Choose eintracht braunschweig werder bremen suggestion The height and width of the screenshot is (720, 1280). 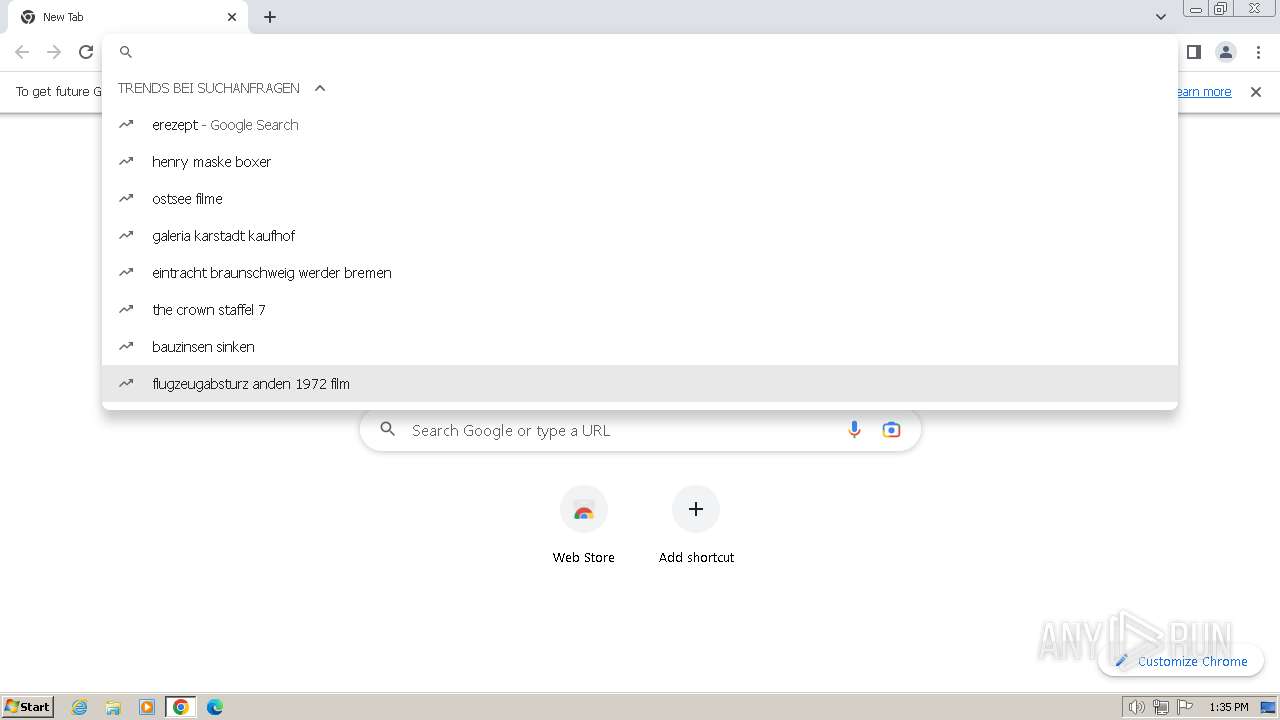(640, 273)
